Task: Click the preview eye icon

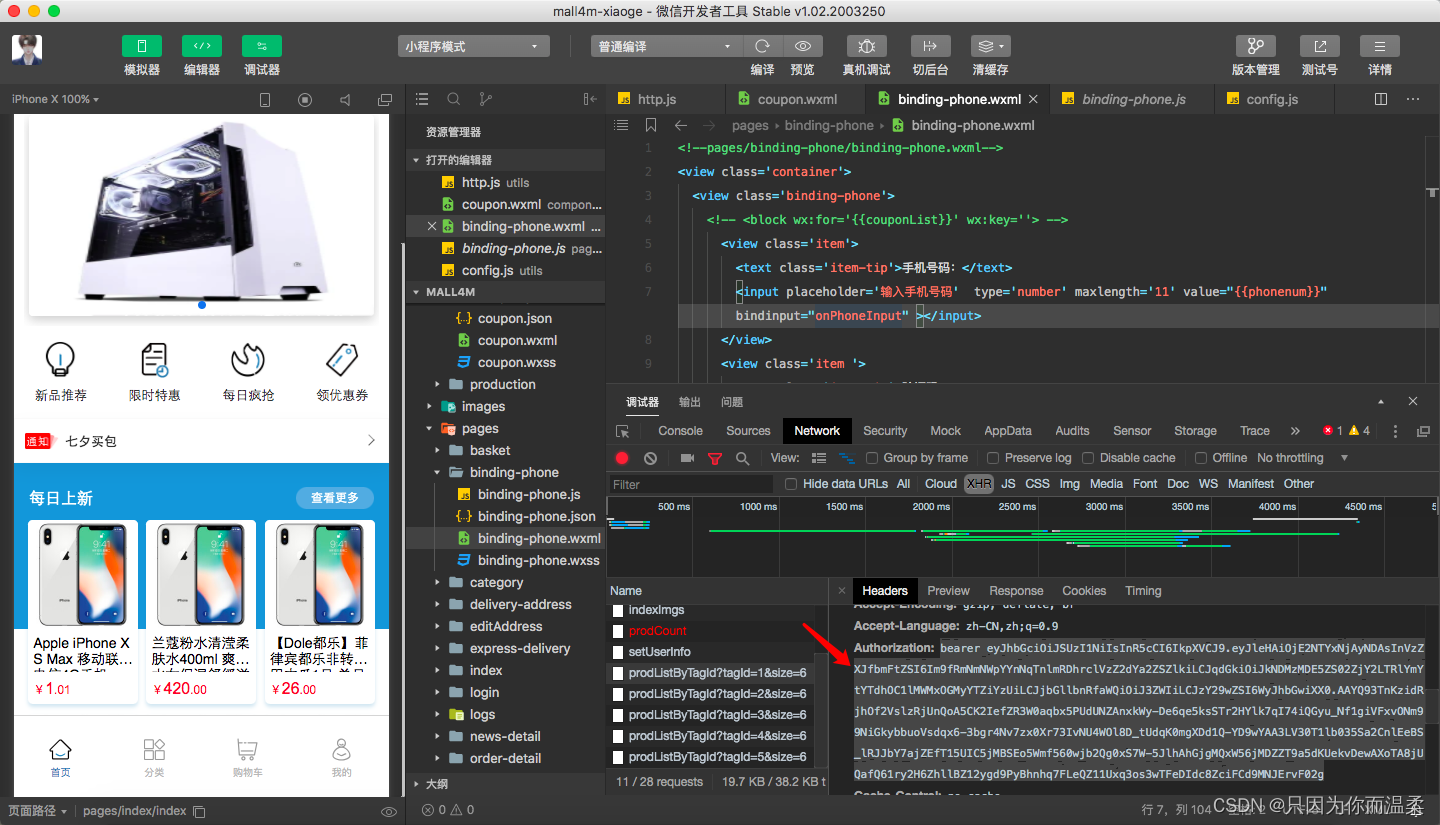Action: point(802,46)
